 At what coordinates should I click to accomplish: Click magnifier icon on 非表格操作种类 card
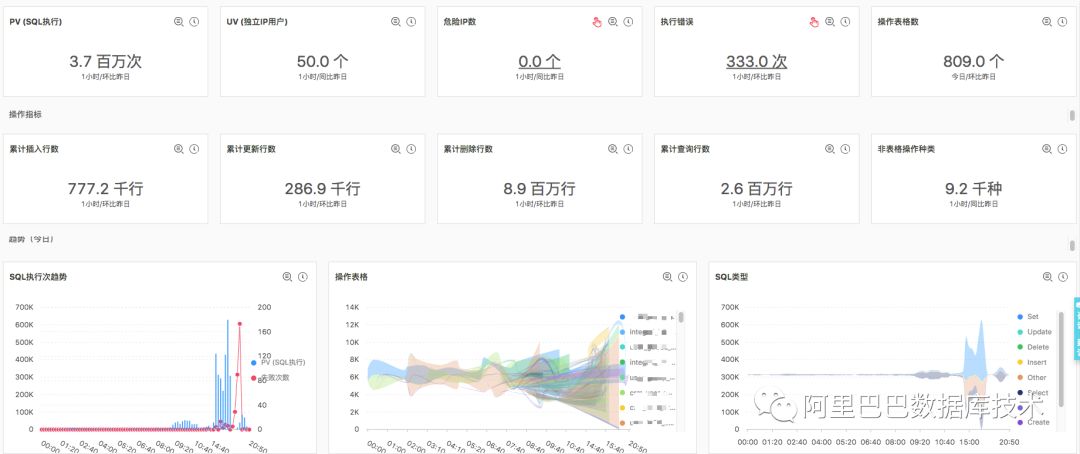[x=1047, y=149]
